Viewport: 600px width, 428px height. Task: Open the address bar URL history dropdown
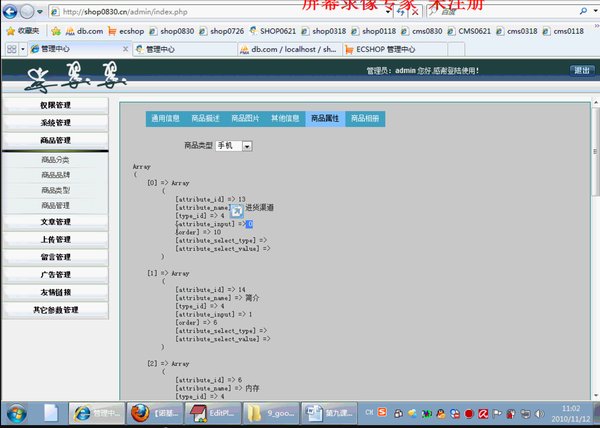(x=389, y=12)
